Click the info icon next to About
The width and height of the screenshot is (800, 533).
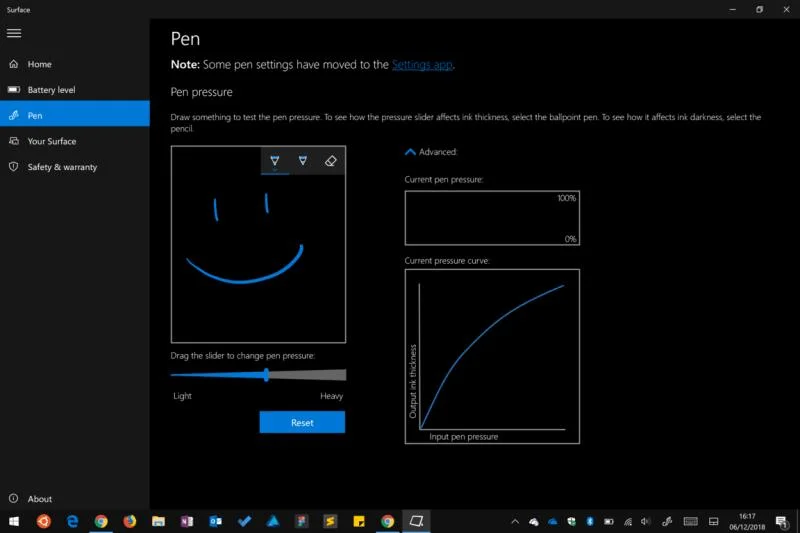coord(14,498)
